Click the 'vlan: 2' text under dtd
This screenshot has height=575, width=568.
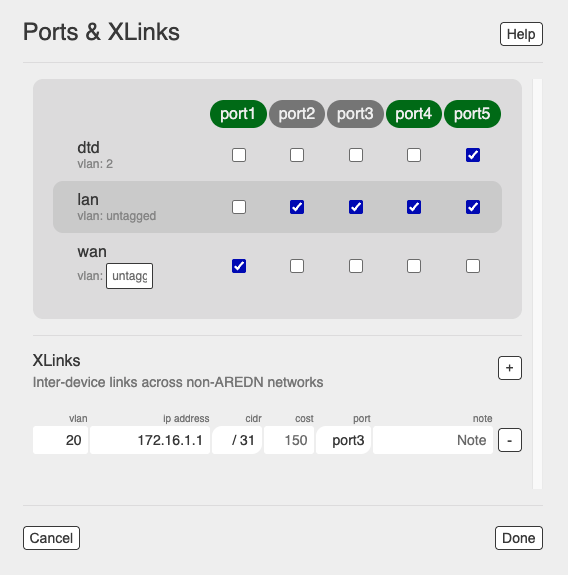click(95, 164)
